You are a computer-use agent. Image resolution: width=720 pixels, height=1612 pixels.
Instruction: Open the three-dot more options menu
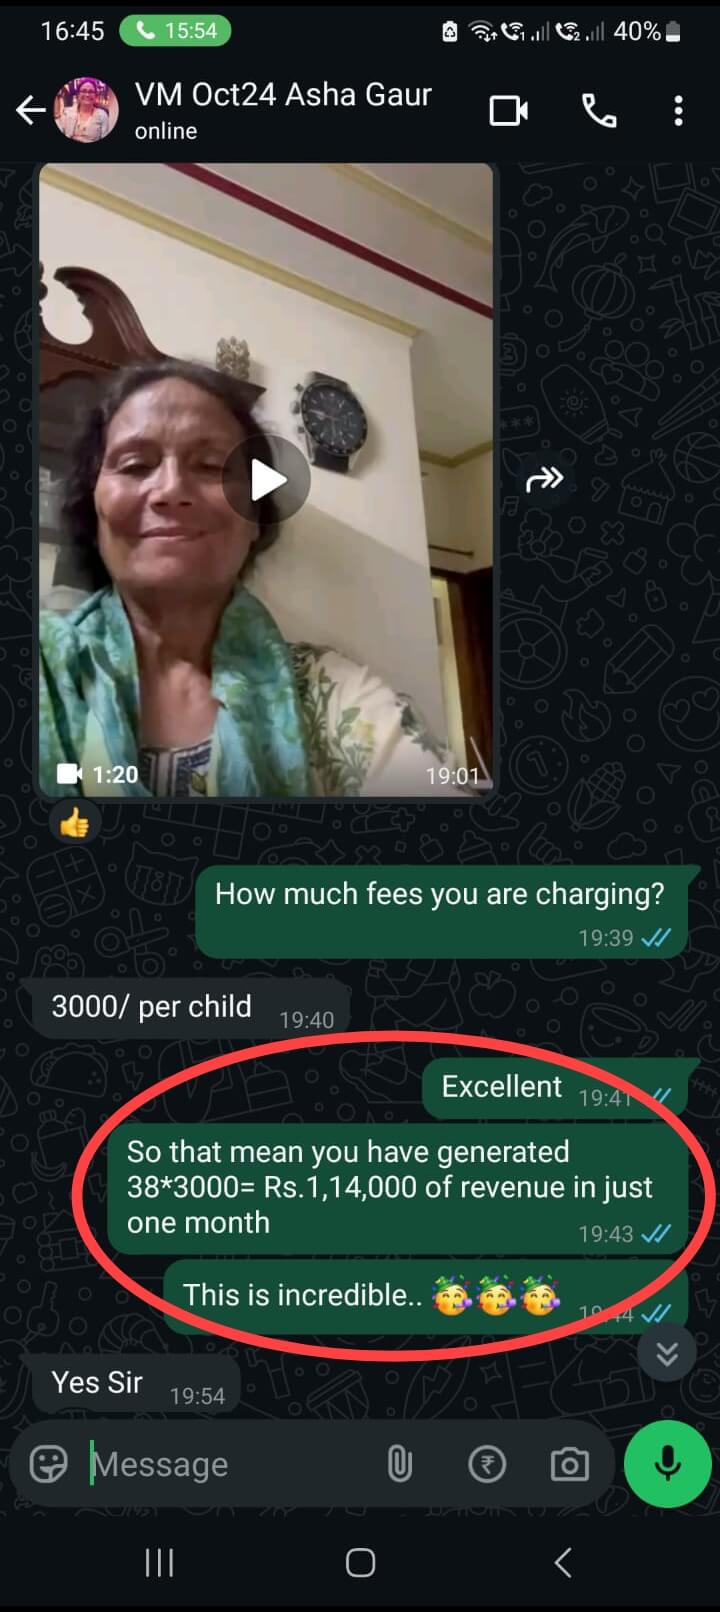(678, 110)
